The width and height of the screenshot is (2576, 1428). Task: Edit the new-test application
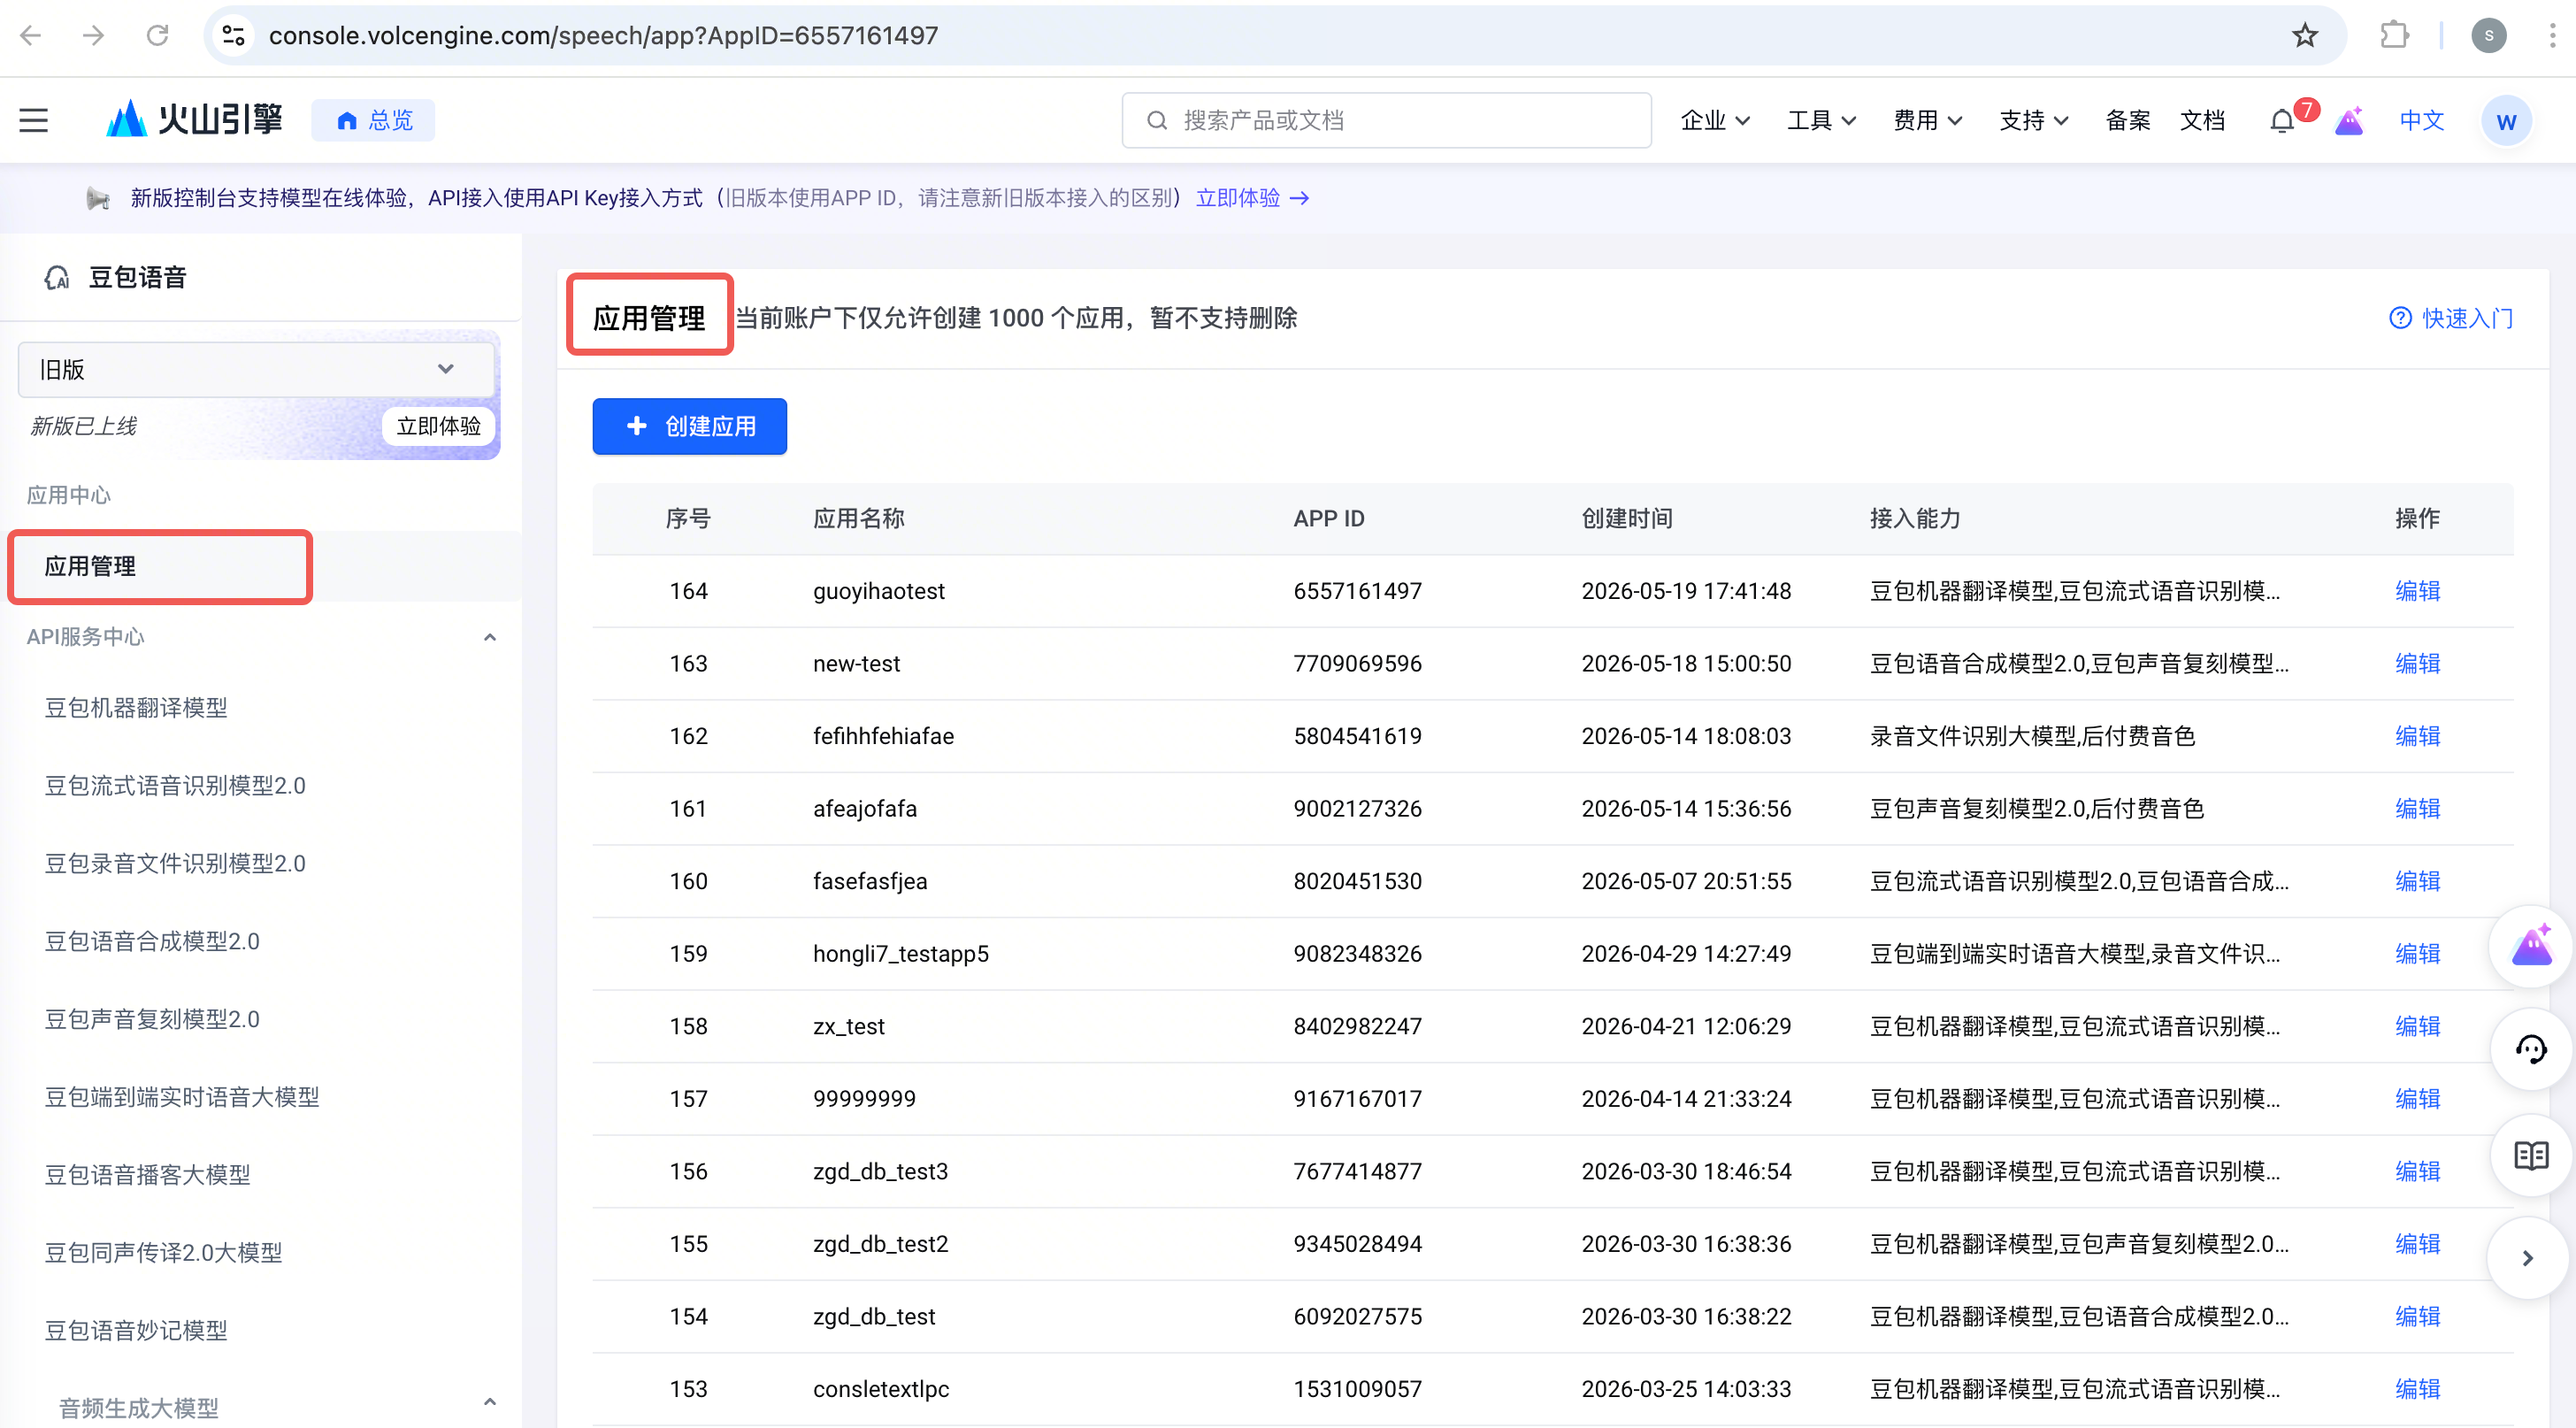(x=2418, y=664)
